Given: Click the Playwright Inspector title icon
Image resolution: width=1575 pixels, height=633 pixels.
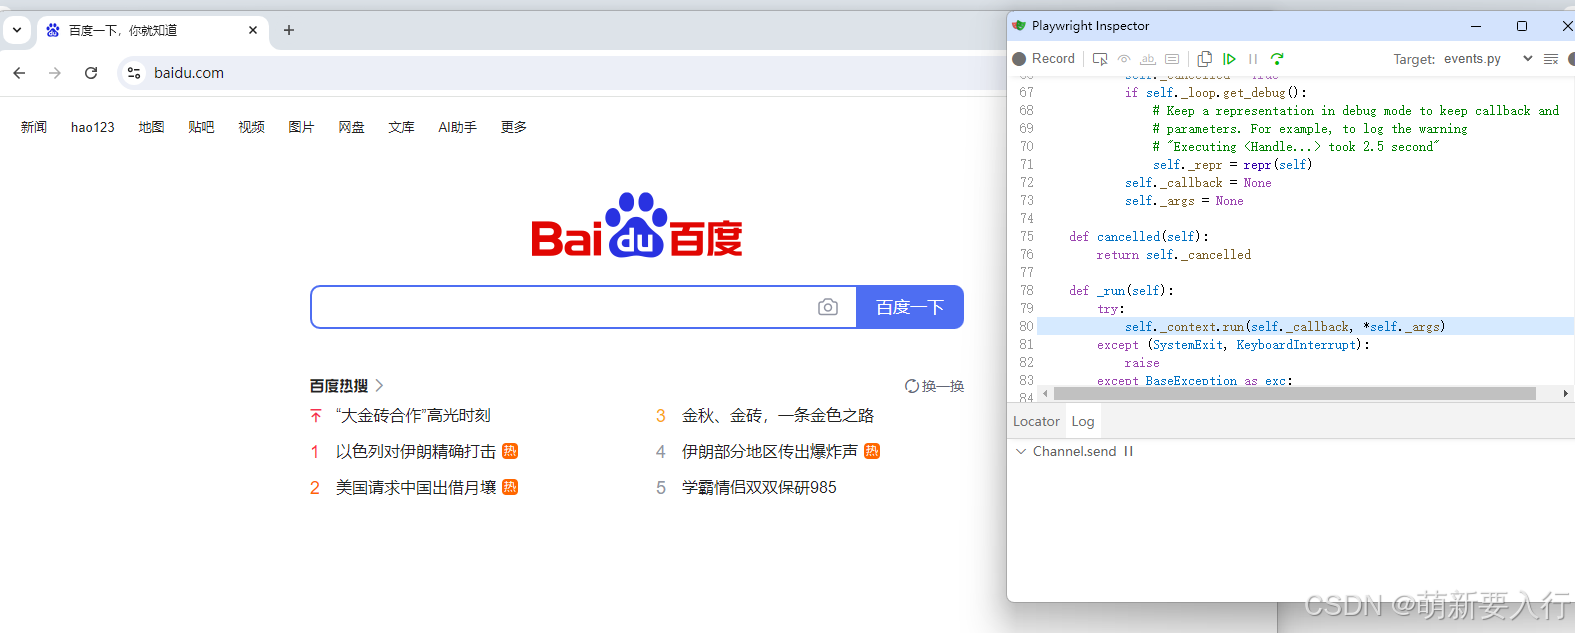Looking at the screenshot, I should tap(1019, 26).
